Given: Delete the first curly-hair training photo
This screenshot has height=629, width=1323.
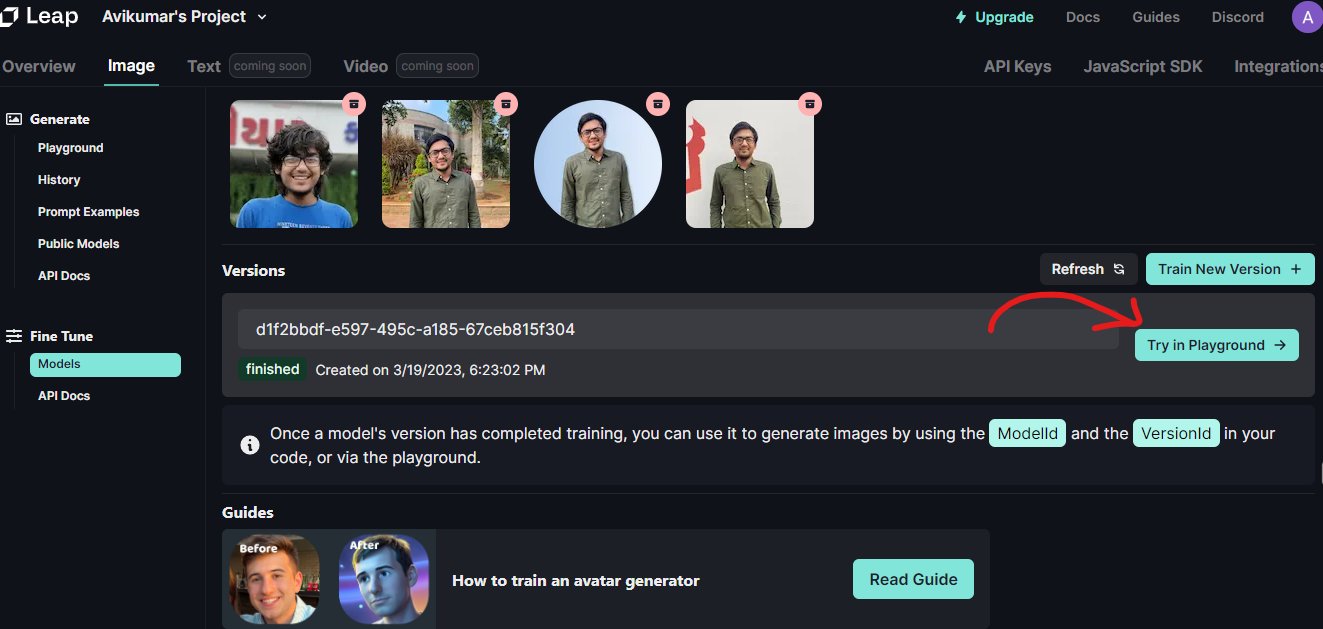Looking at the screenshot, I should coord(354,103).
